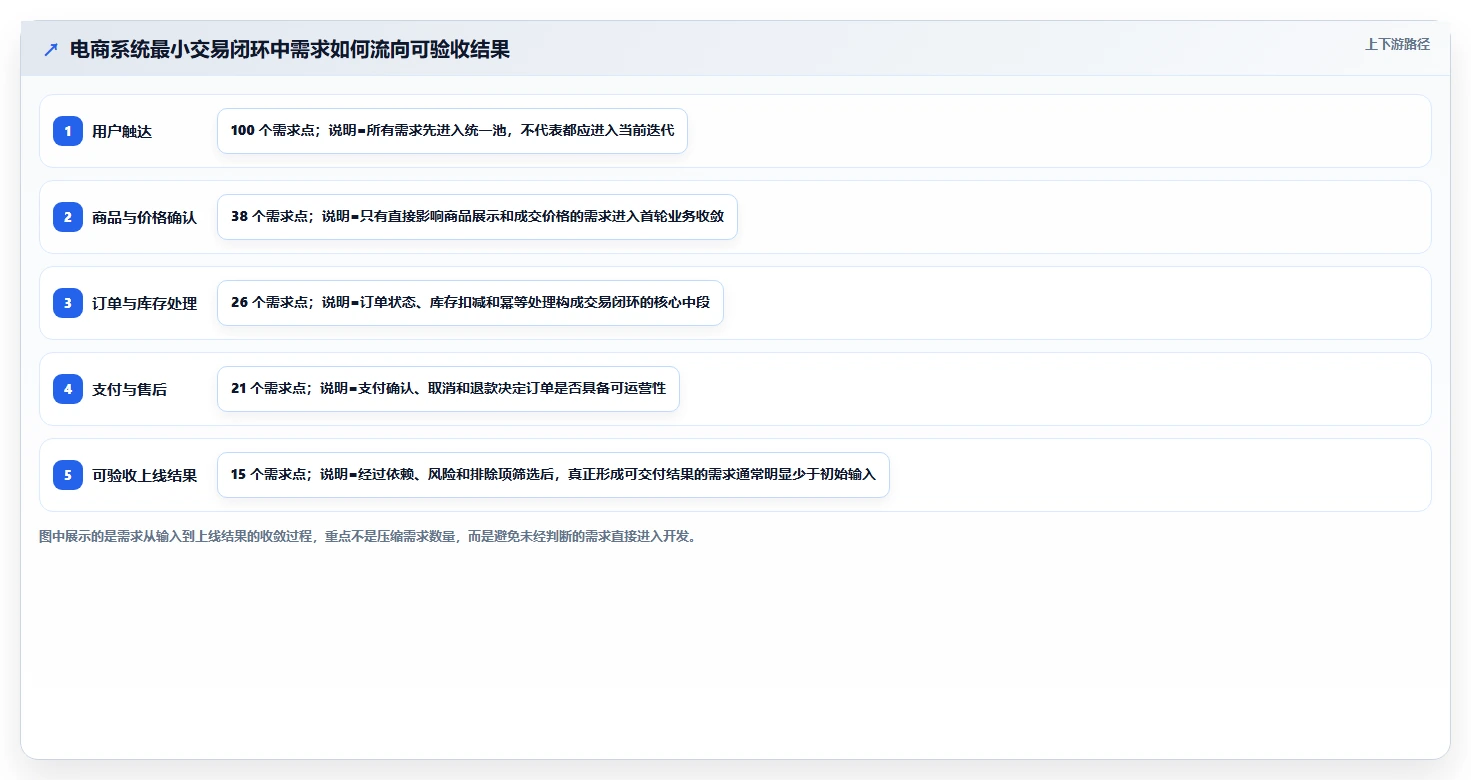Select the 用户触达 step label
The width and height of the screenshot is (1471, 780).
click(122, 131)
